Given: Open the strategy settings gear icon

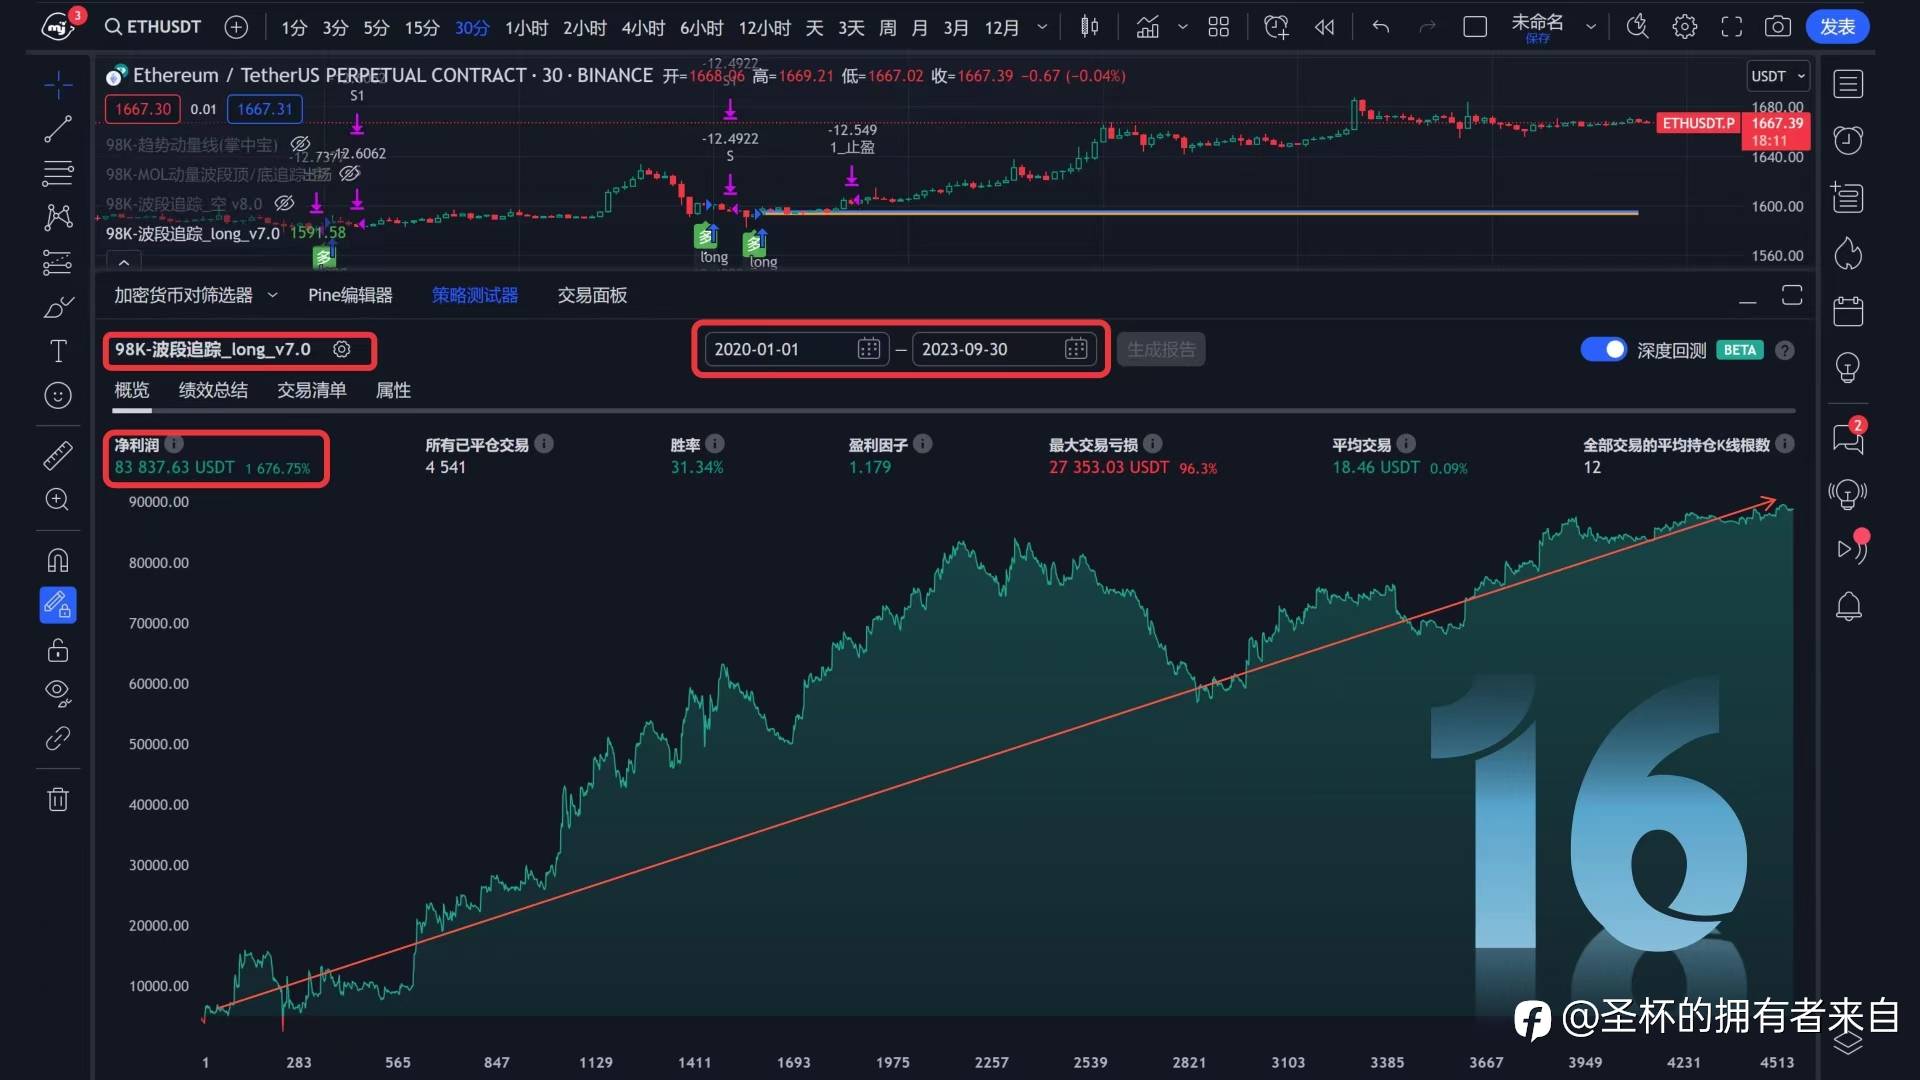Looking at the screenshot, I should click(342, 349).
